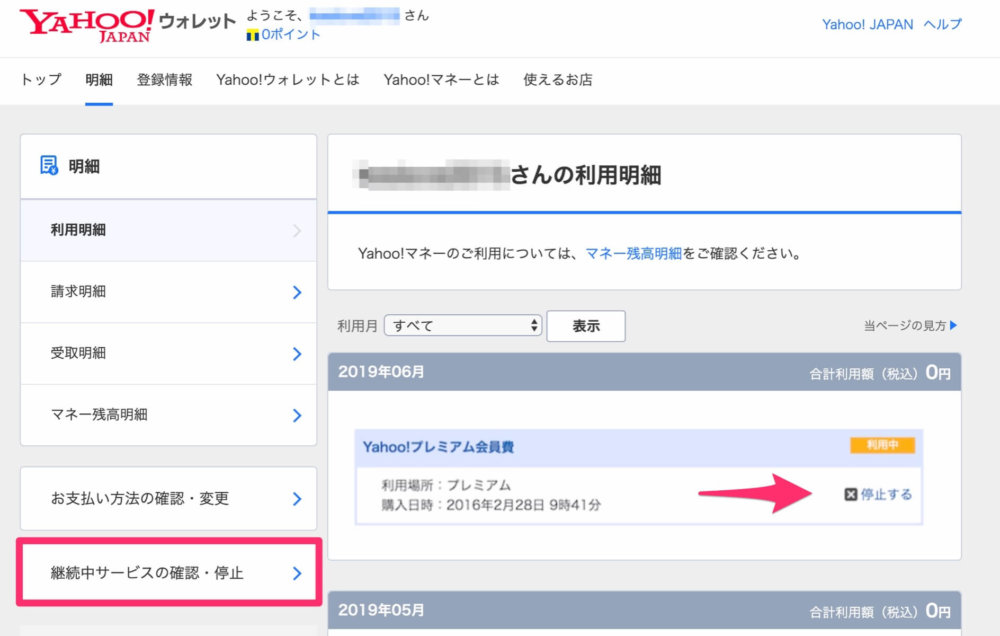Click the chevron on マネー残高明細 row
Image resolution: width=1000 pixels, height=636 pixels.
click(x=297, y=415)
